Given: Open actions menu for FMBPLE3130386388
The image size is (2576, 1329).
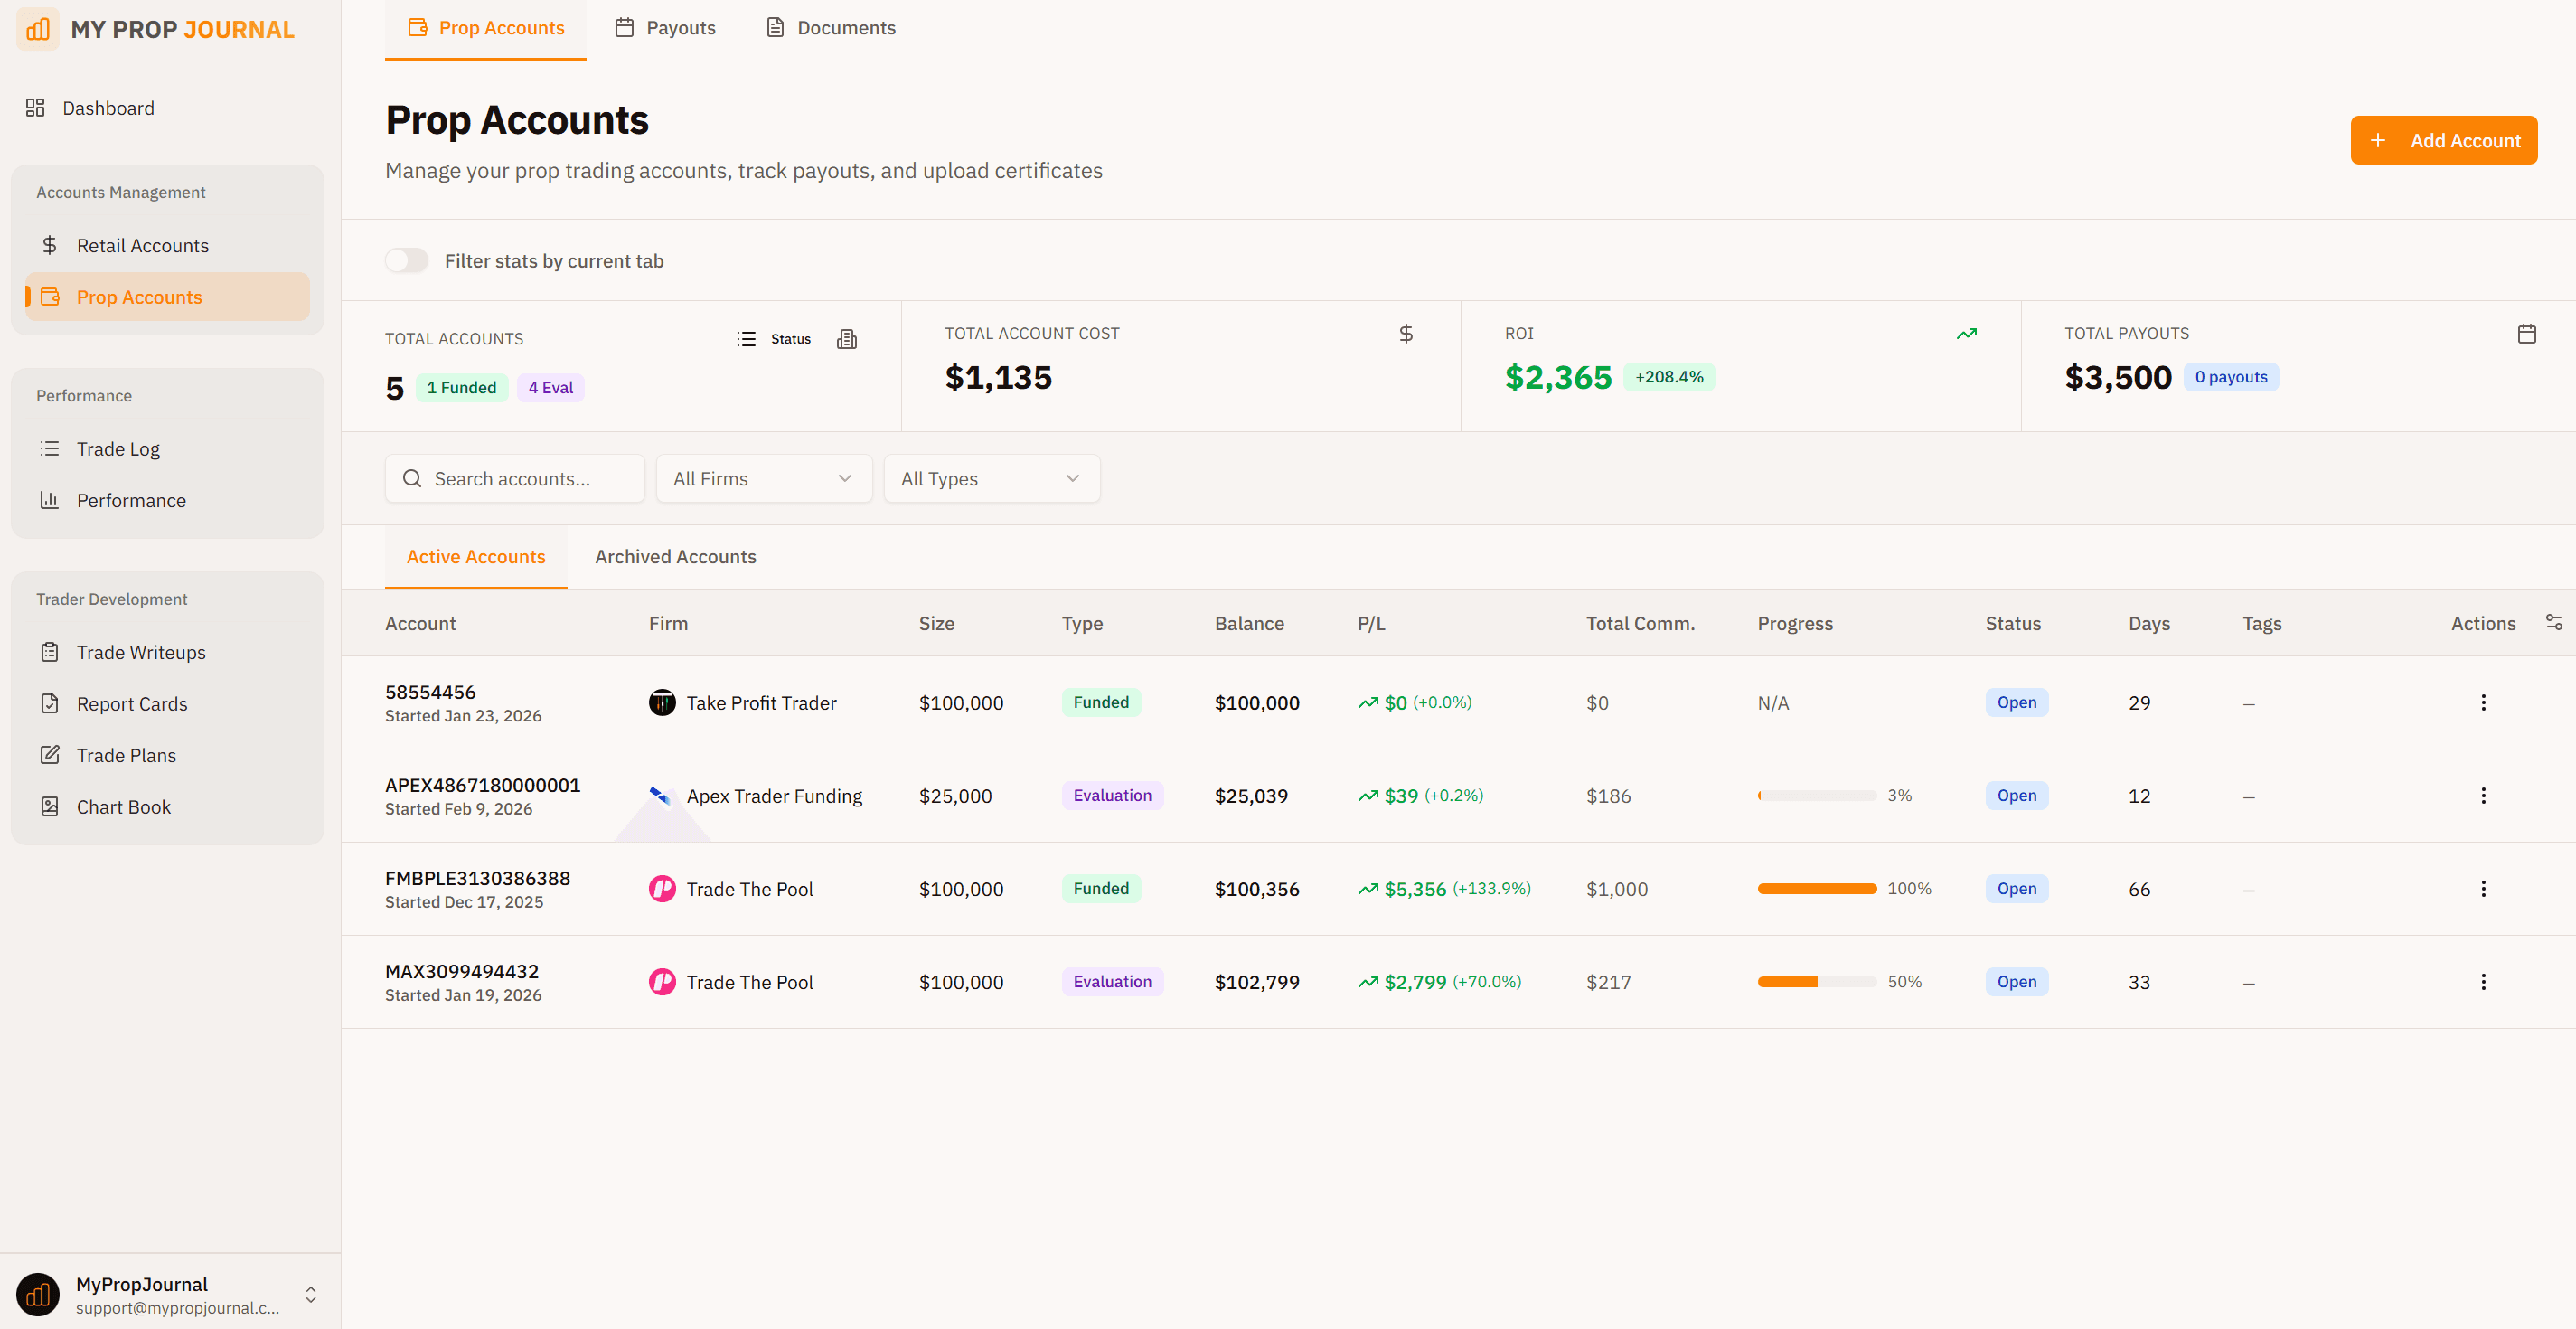Looking at the screenshot, I should (2483, 889).
